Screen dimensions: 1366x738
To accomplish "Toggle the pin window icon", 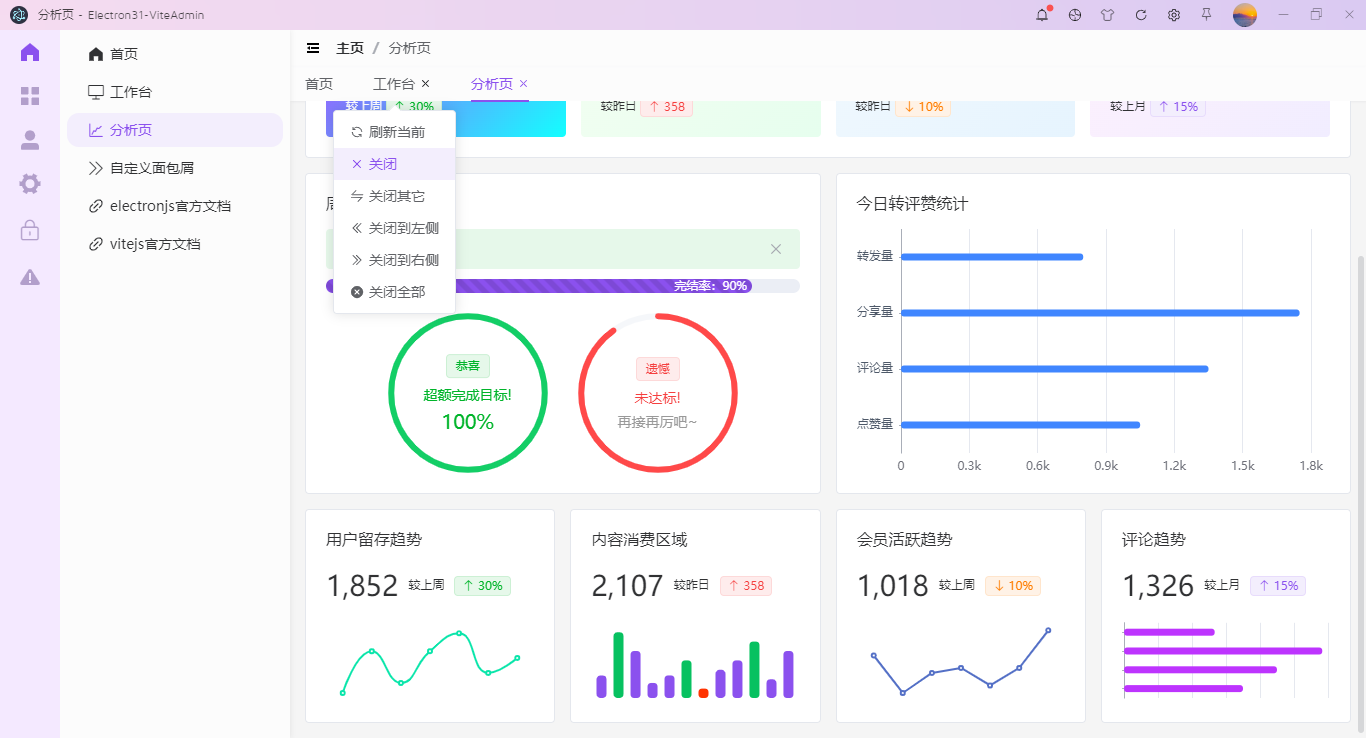I will [x=1207, y=15].
